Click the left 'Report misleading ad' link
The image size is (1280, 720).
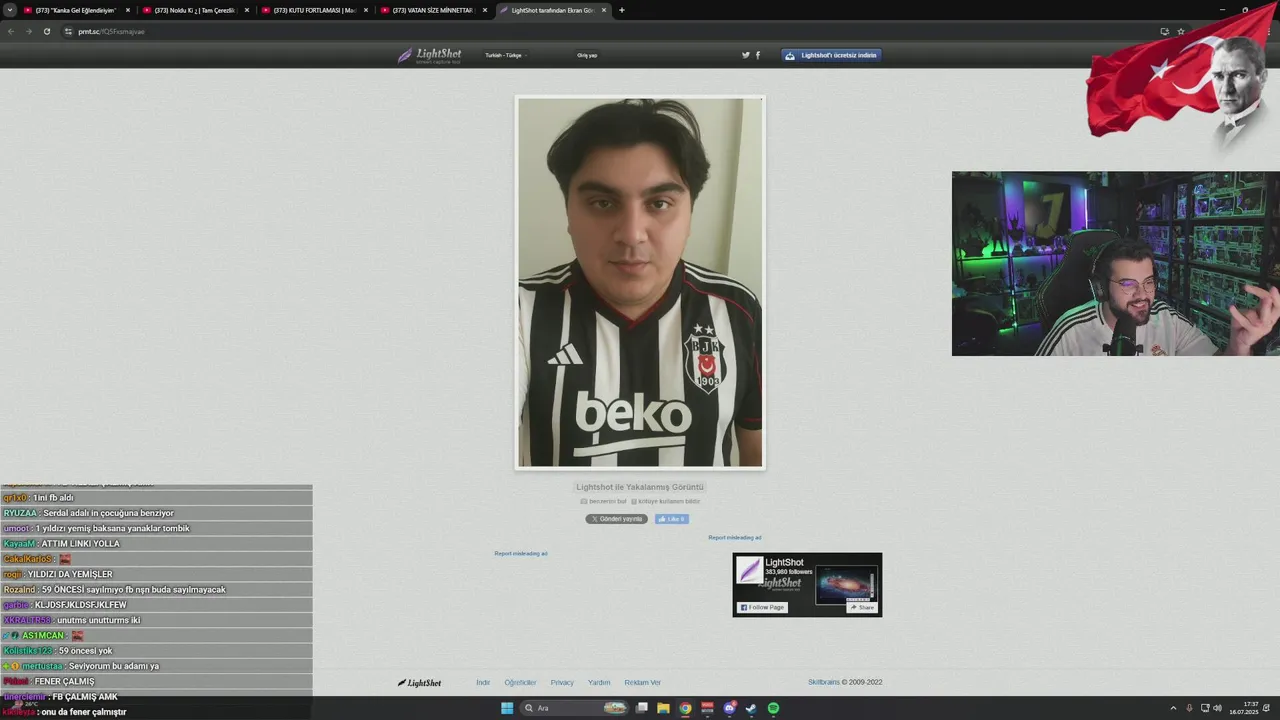pyautogui.click(x=521, y=553)
